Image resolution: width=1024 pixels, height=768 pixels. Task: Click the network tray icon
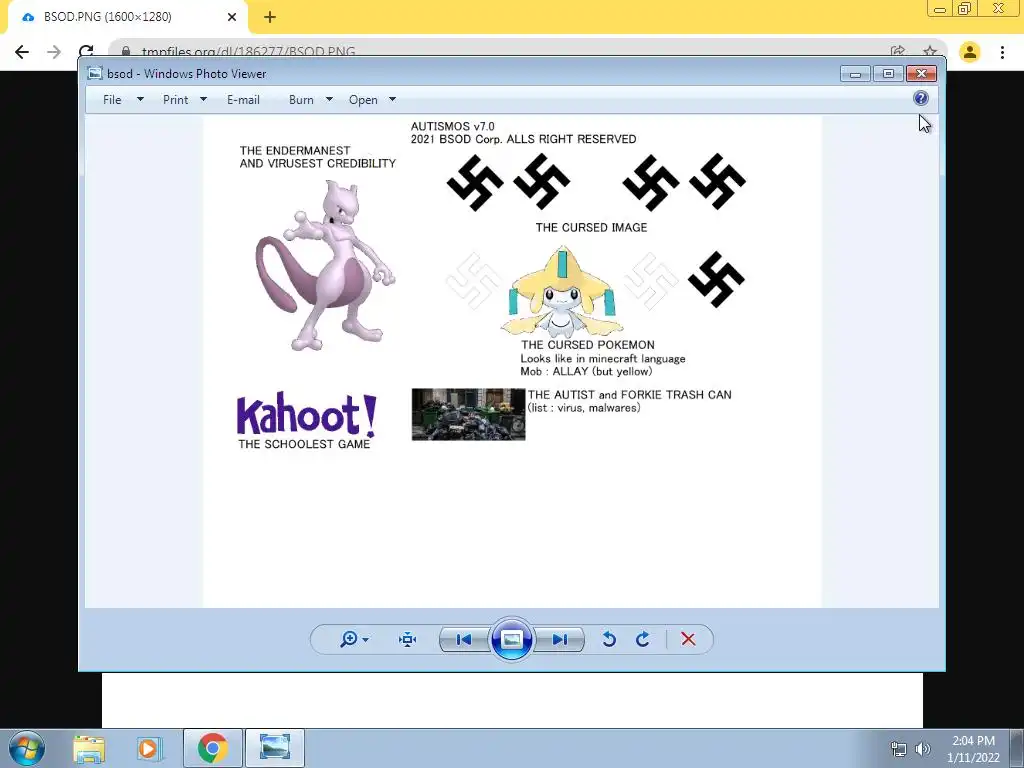899,749
